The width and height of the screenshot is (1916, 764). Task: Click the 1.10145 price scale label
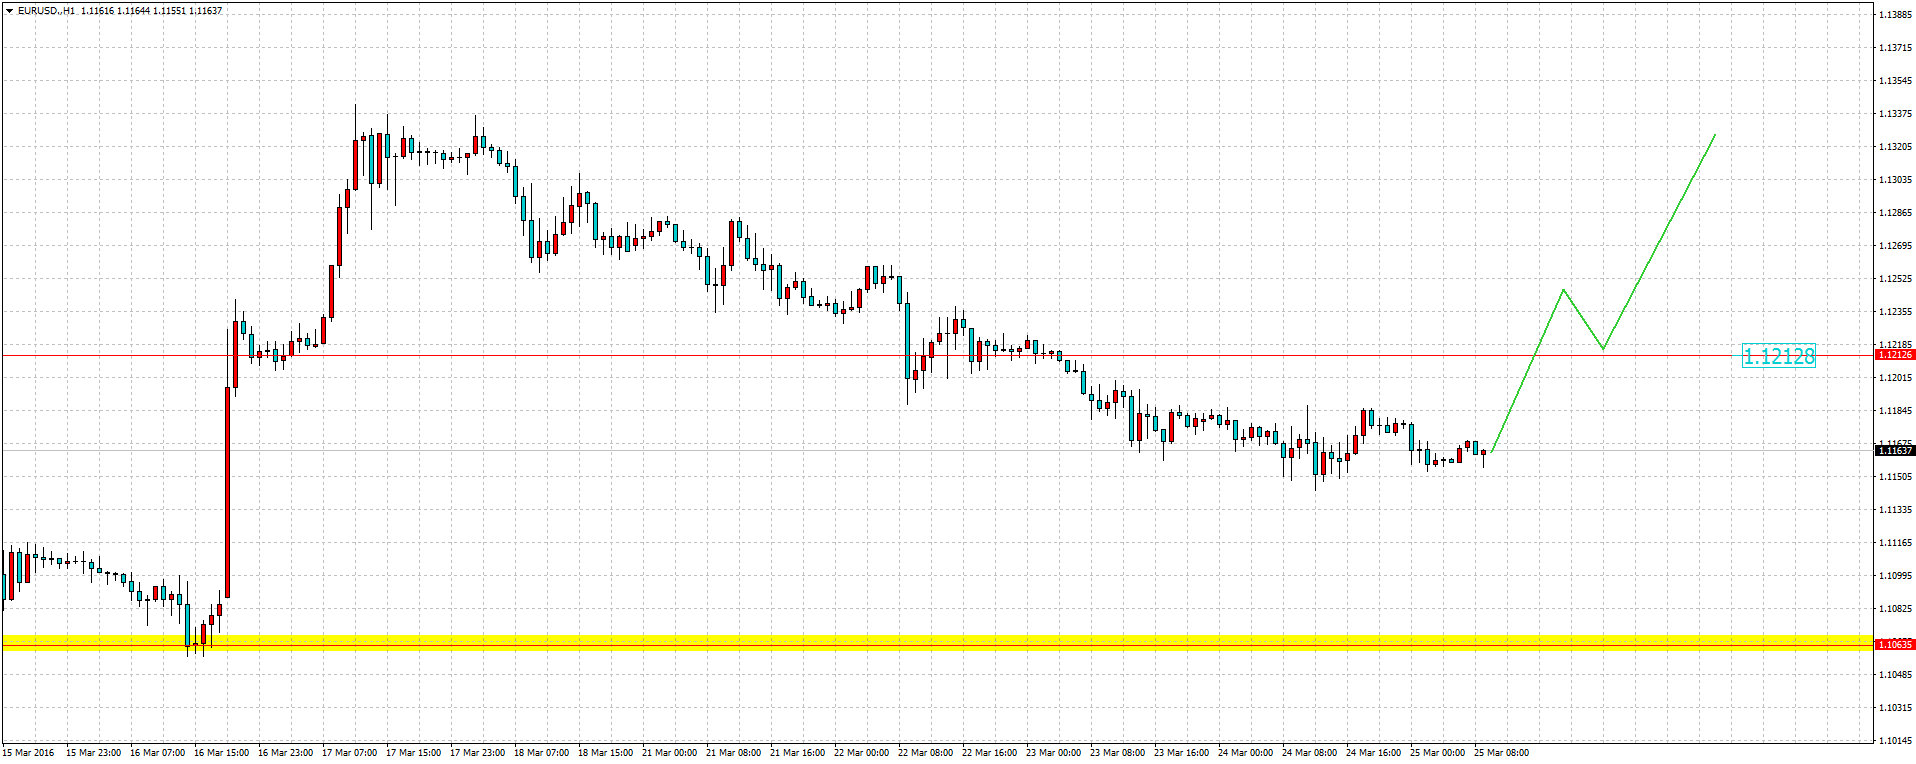click(x=1895, y=741)
